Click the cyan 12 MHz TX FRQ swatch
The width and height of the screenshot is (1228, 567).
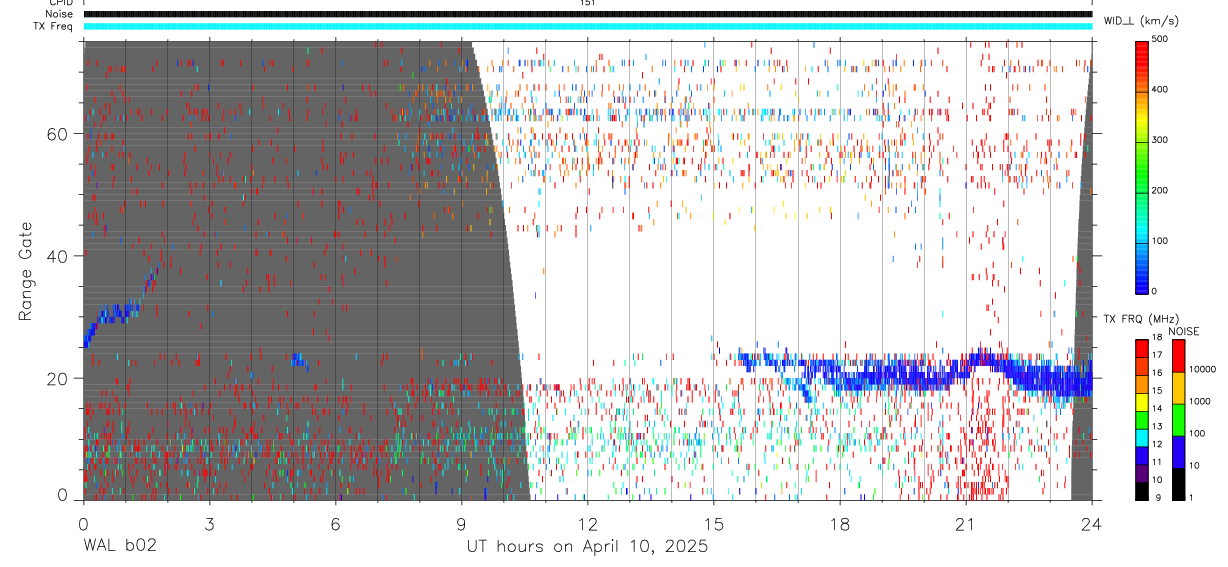click(x=1142, y=436)
